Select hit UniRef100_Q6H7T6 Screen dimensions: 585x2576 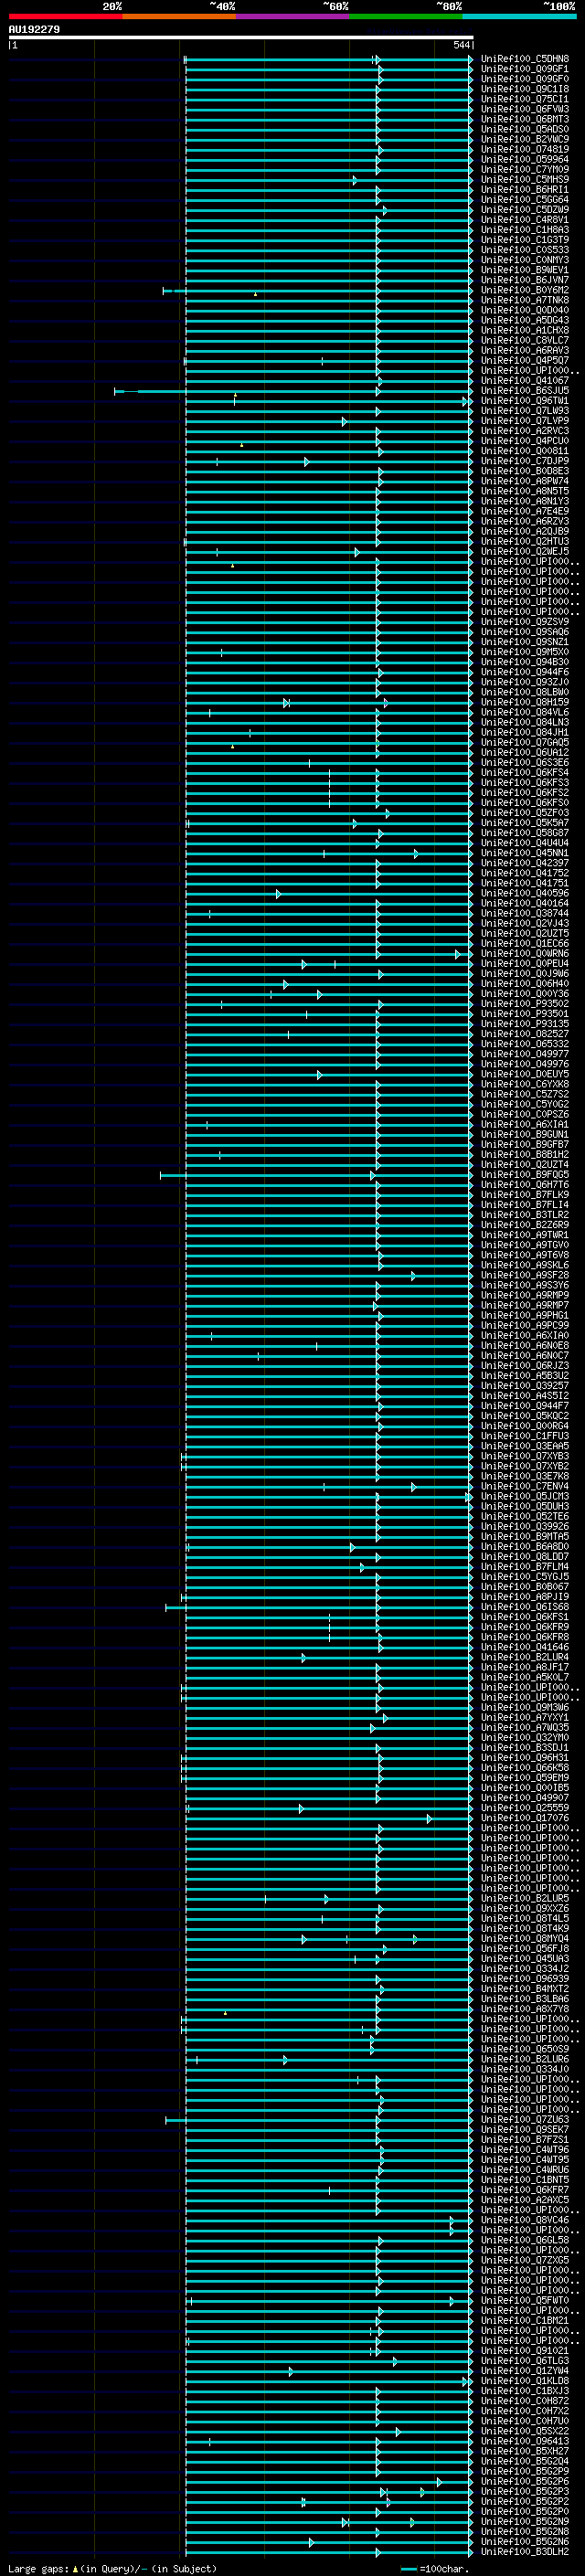(524, 1185)
